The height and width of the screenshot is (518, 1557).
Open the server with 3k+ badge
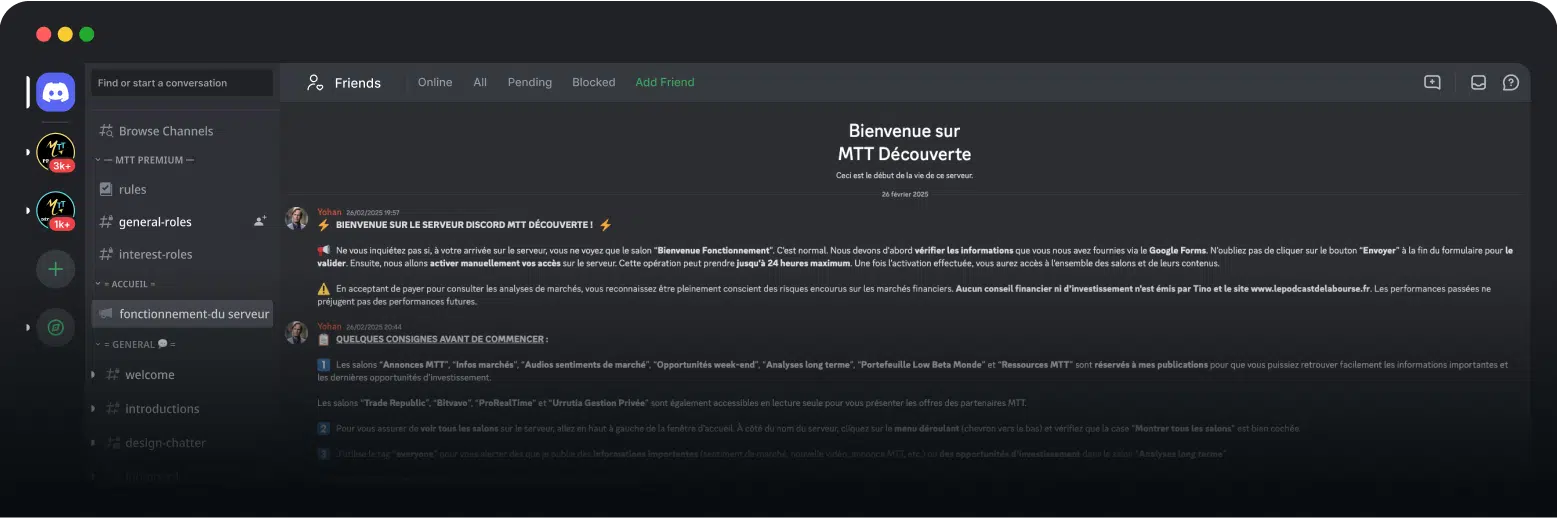click(x=55, y=152)
